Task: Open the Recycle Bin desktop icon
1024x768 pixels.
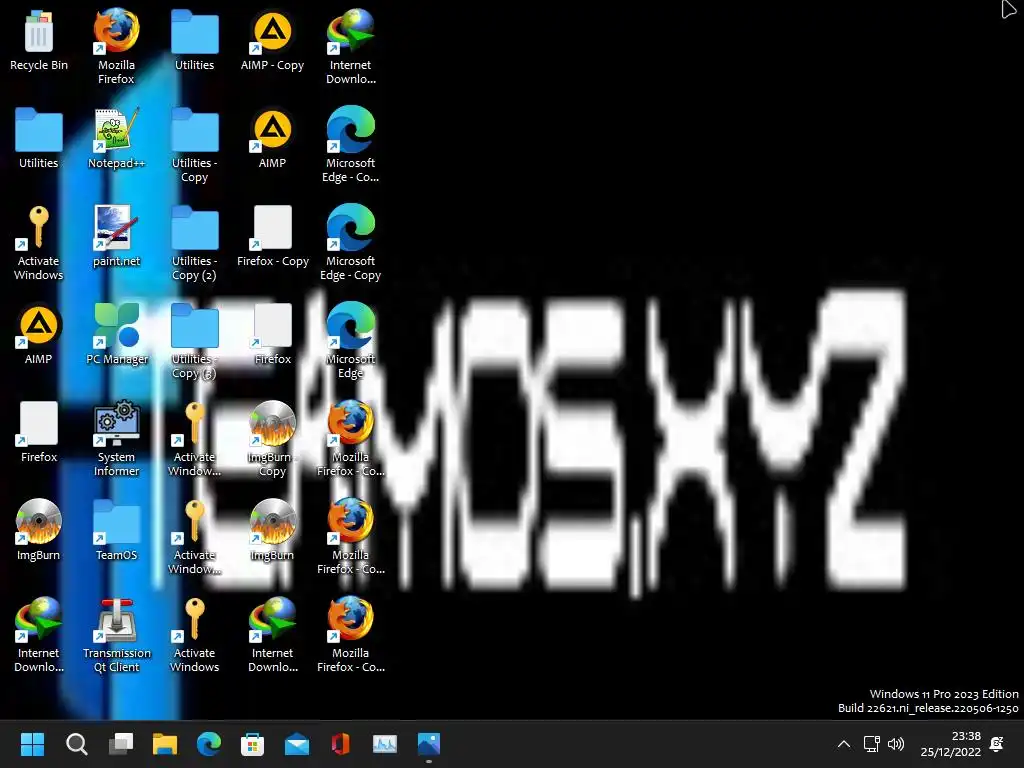Action: pyautogui.click(x=39, y=40)
